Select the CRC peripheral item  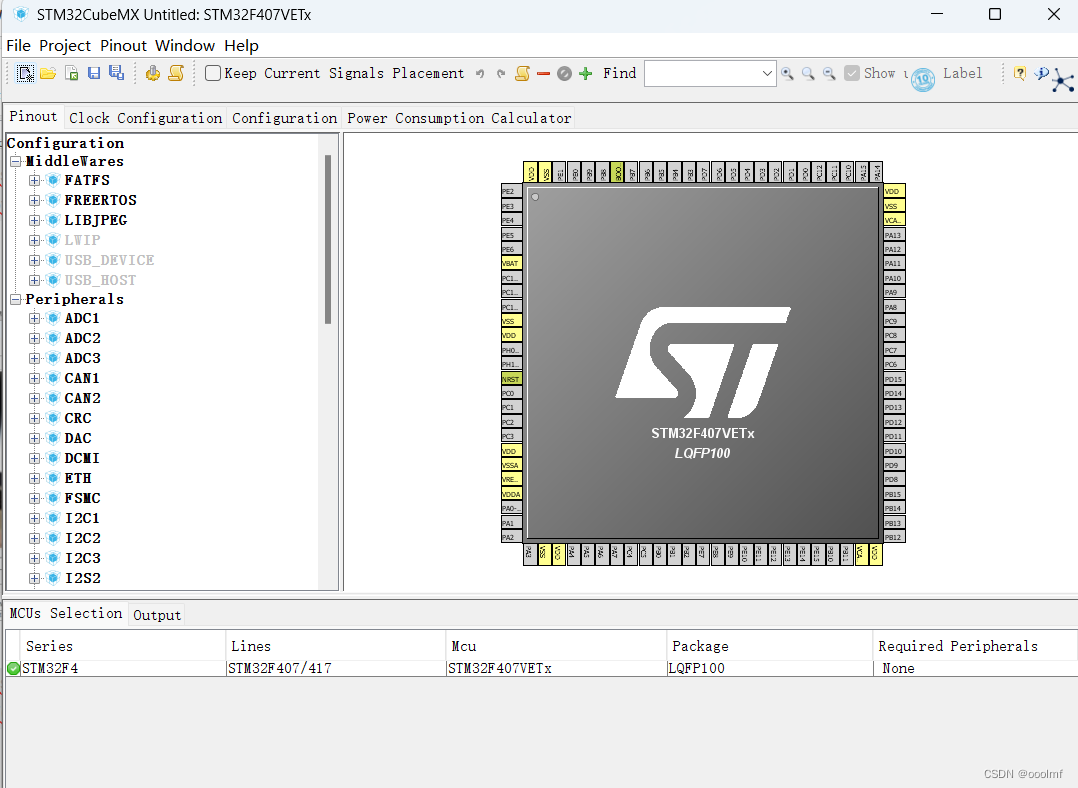pos(78,419)
